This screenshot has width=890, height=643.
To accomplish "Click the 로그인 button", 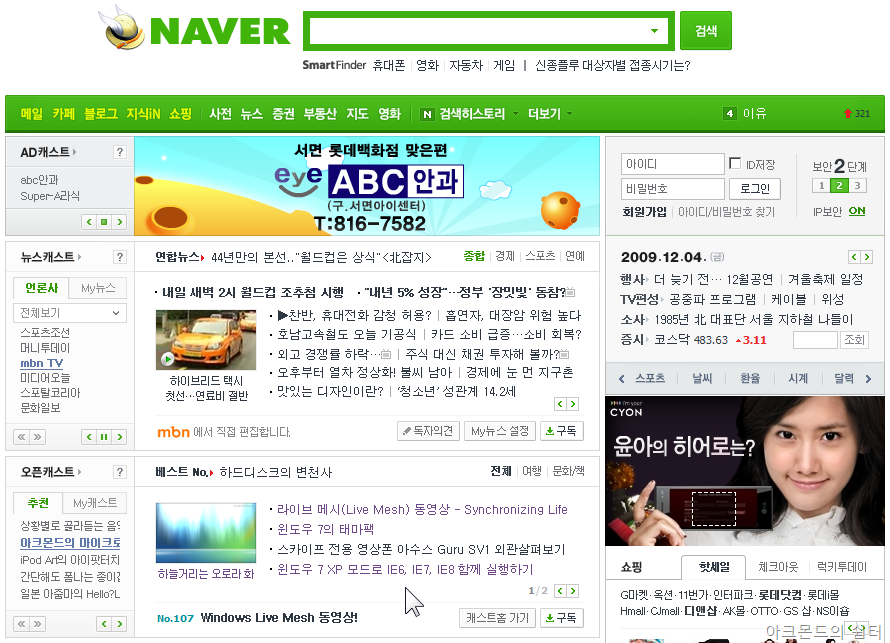I will click(x=754, y=189).
